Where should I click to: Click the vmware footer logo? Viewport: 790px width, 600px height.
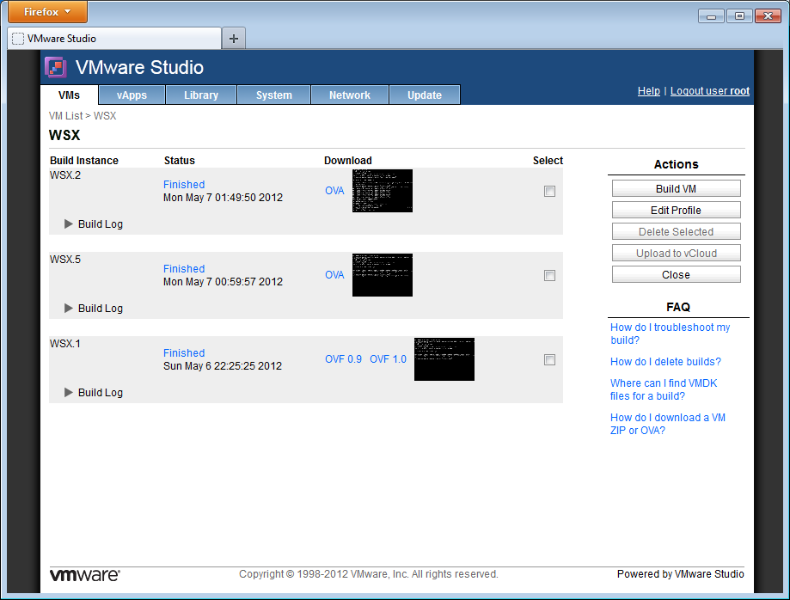(85, 575)
